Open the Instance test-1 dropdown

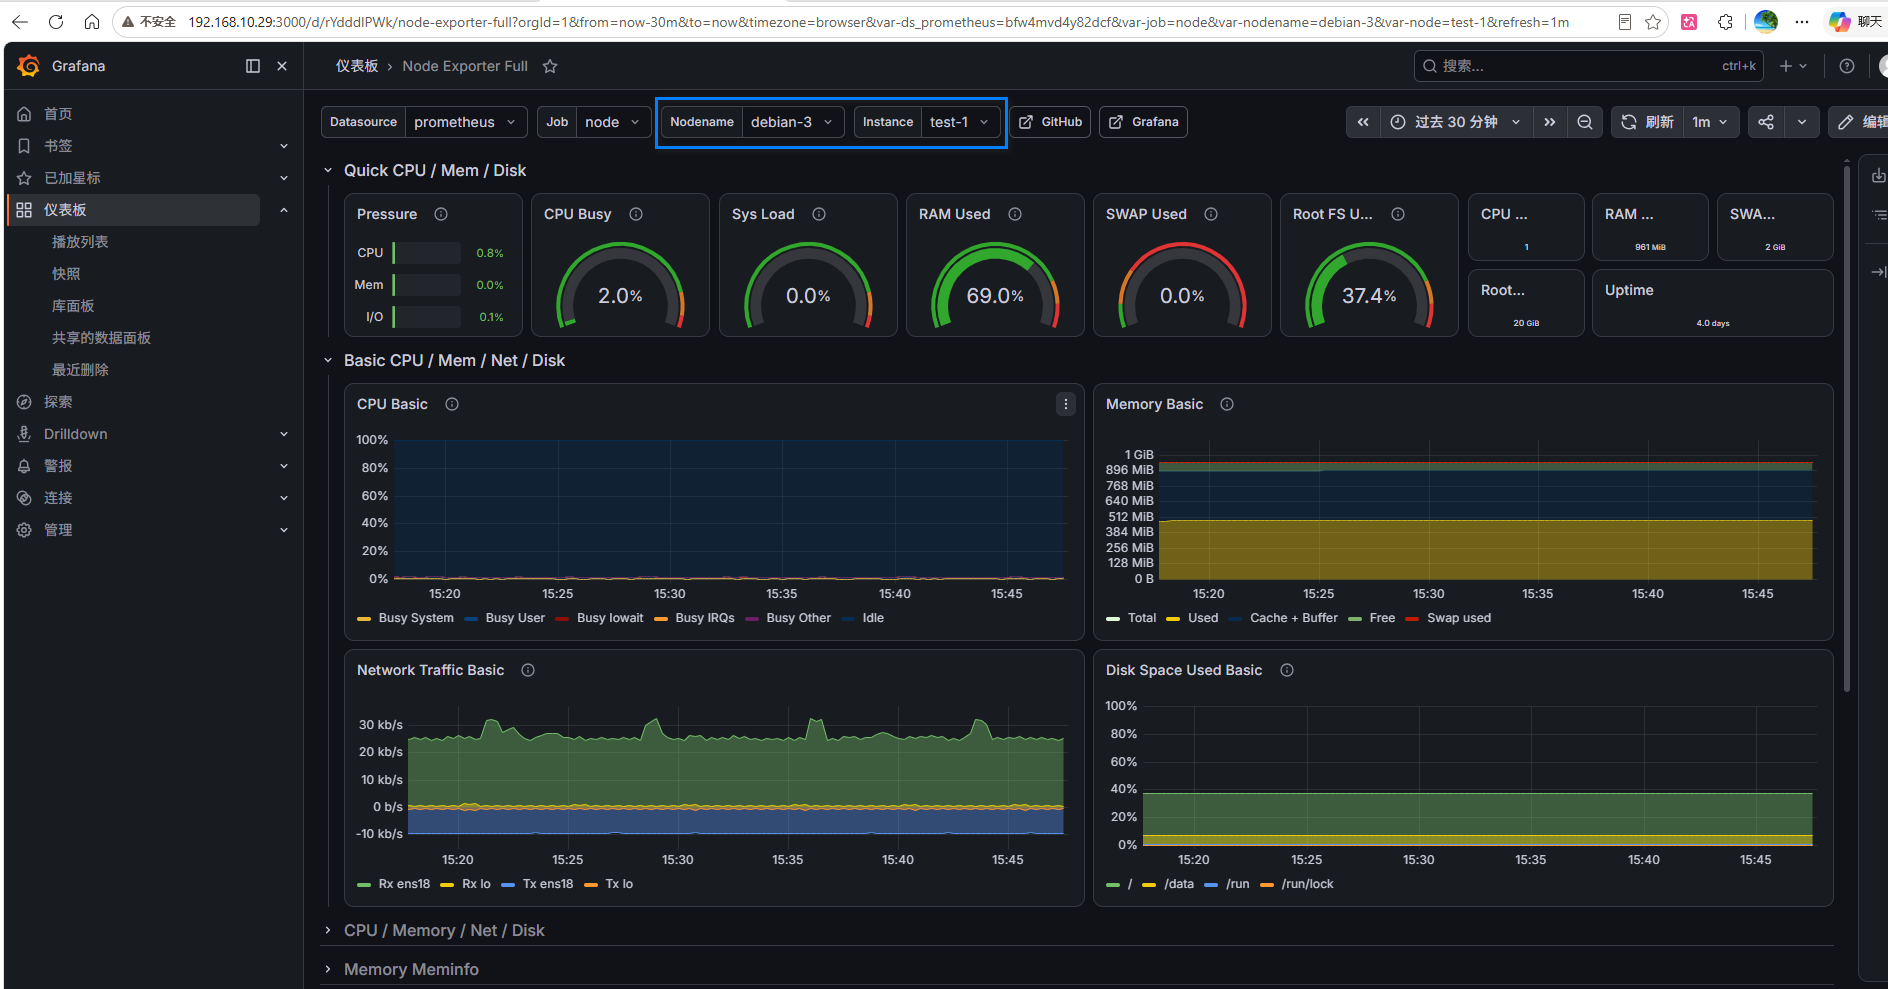pyautogui.click(x=960, y=122)
